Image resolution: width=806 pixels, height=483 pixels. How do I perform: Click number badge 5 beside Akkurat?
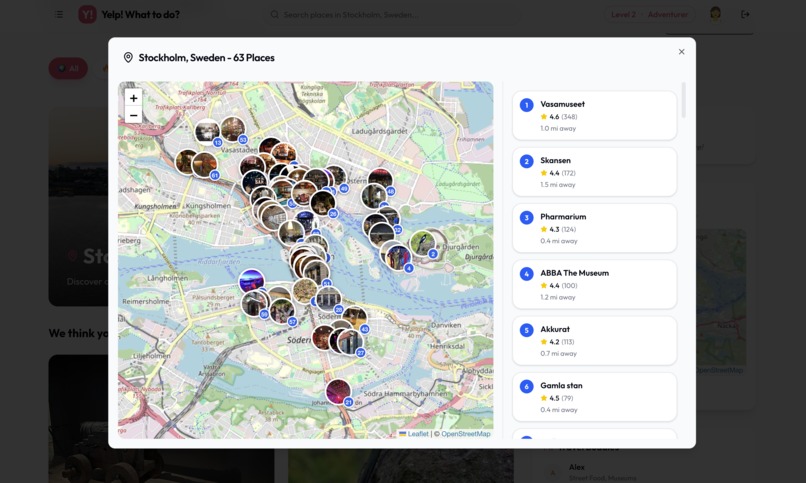tap(526, 330)
